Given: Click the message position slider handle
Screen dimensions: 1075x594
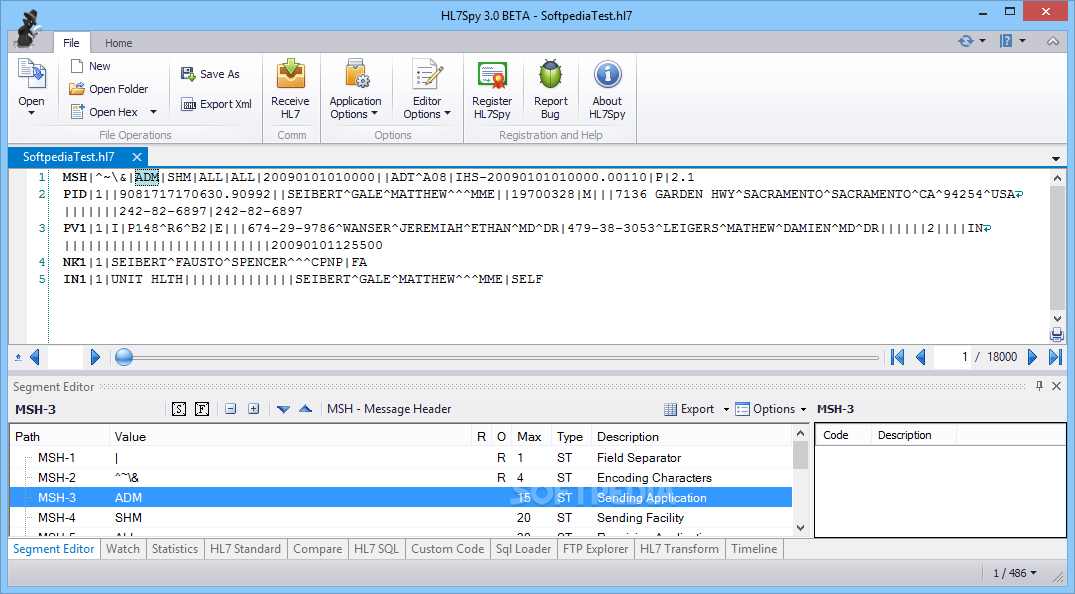Looking at the screenshot, I should click(x=123, y=357).
